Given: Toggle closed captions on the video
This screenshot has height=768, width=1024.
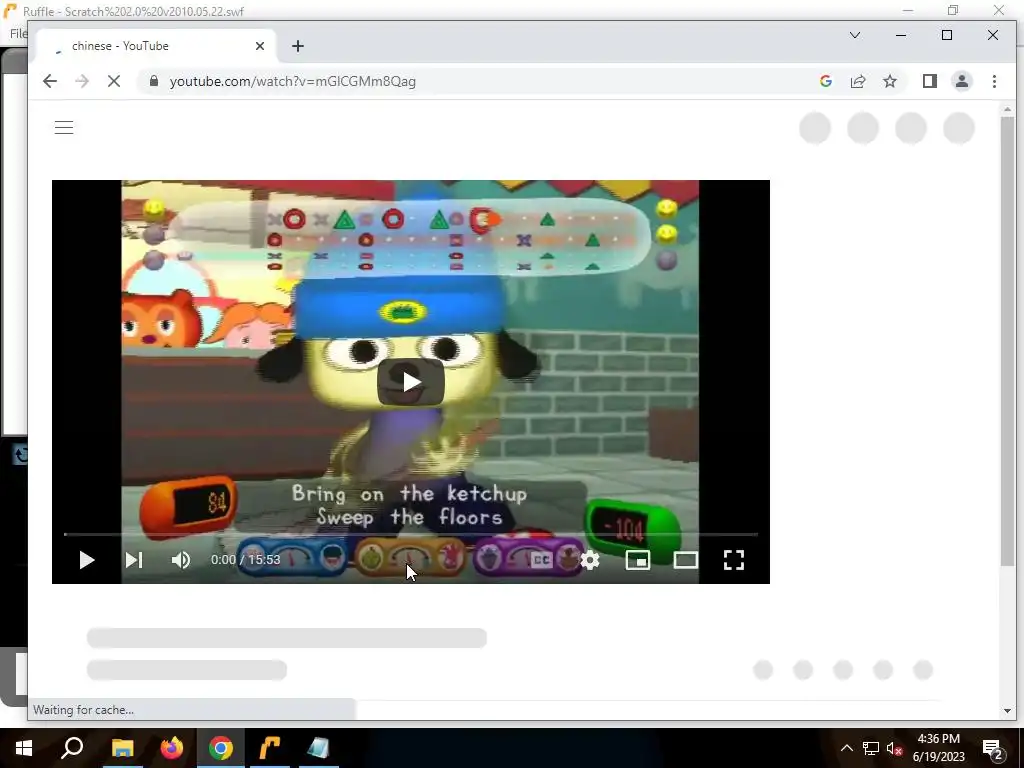Looking at the screenshot, I should (x=541, y=560).
